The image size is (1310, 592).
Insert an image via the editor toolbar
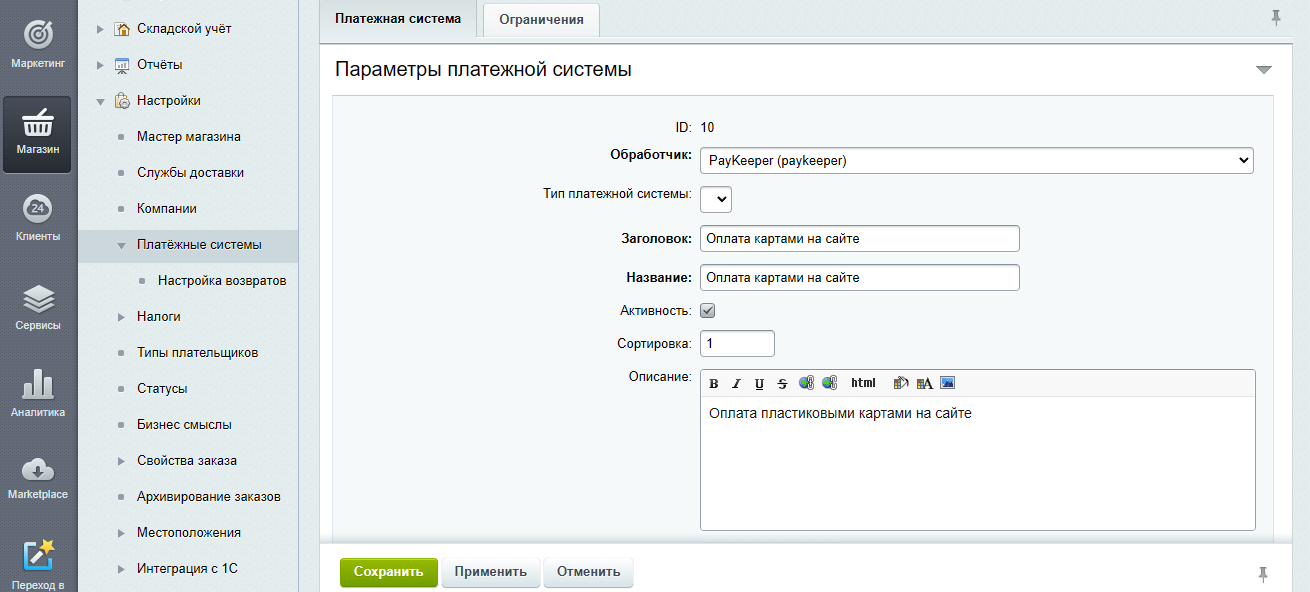click(948, 383)
